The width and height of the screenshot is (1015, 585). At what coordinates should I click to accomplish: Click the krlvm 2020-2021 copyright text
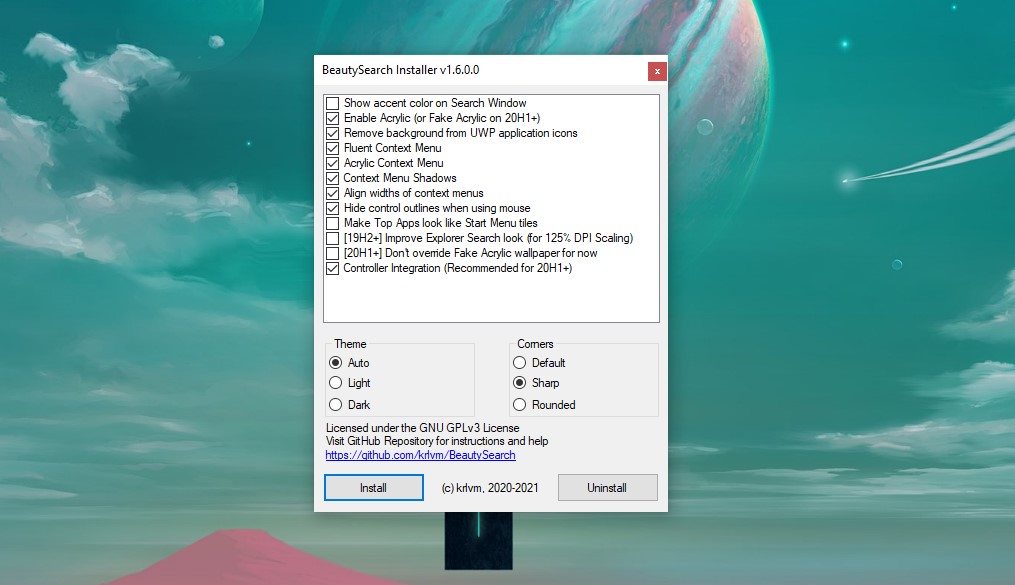[490, 488]
